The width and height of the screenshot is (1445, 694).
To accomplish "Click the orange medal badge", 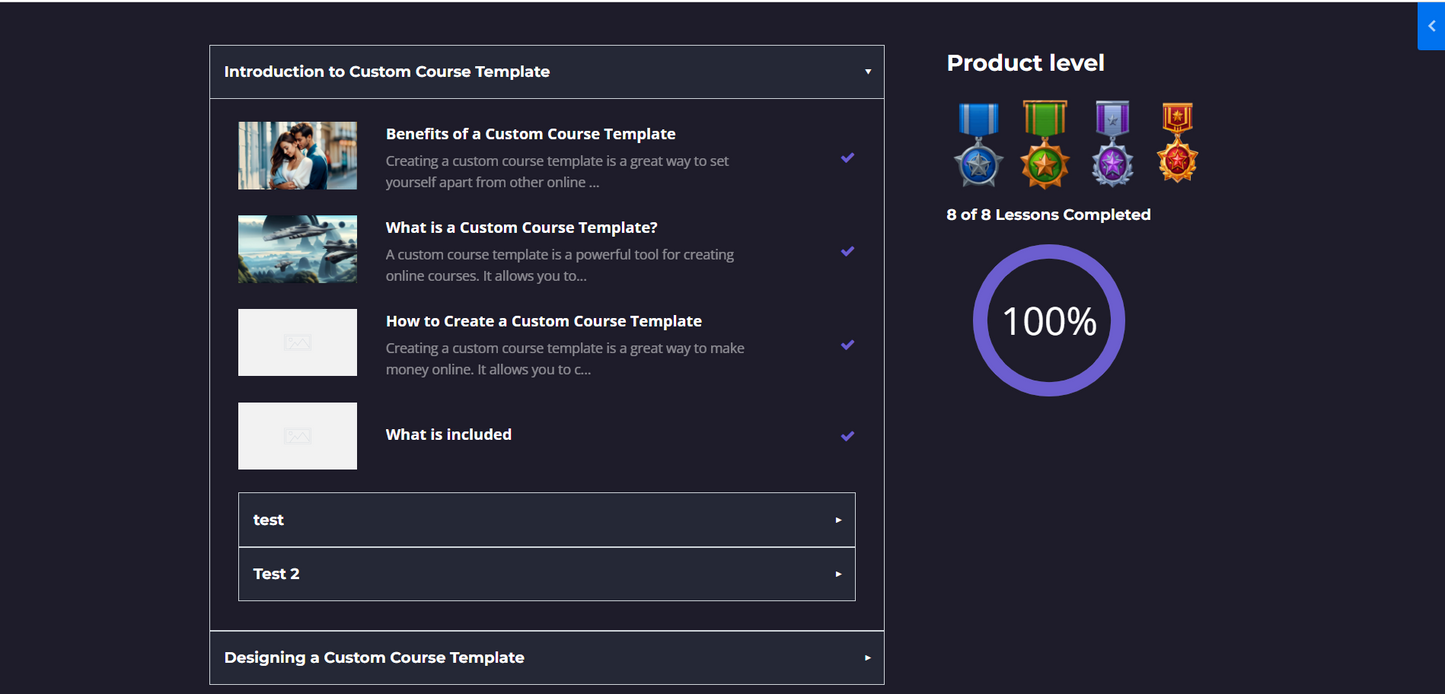I will tap(1177, 143).
